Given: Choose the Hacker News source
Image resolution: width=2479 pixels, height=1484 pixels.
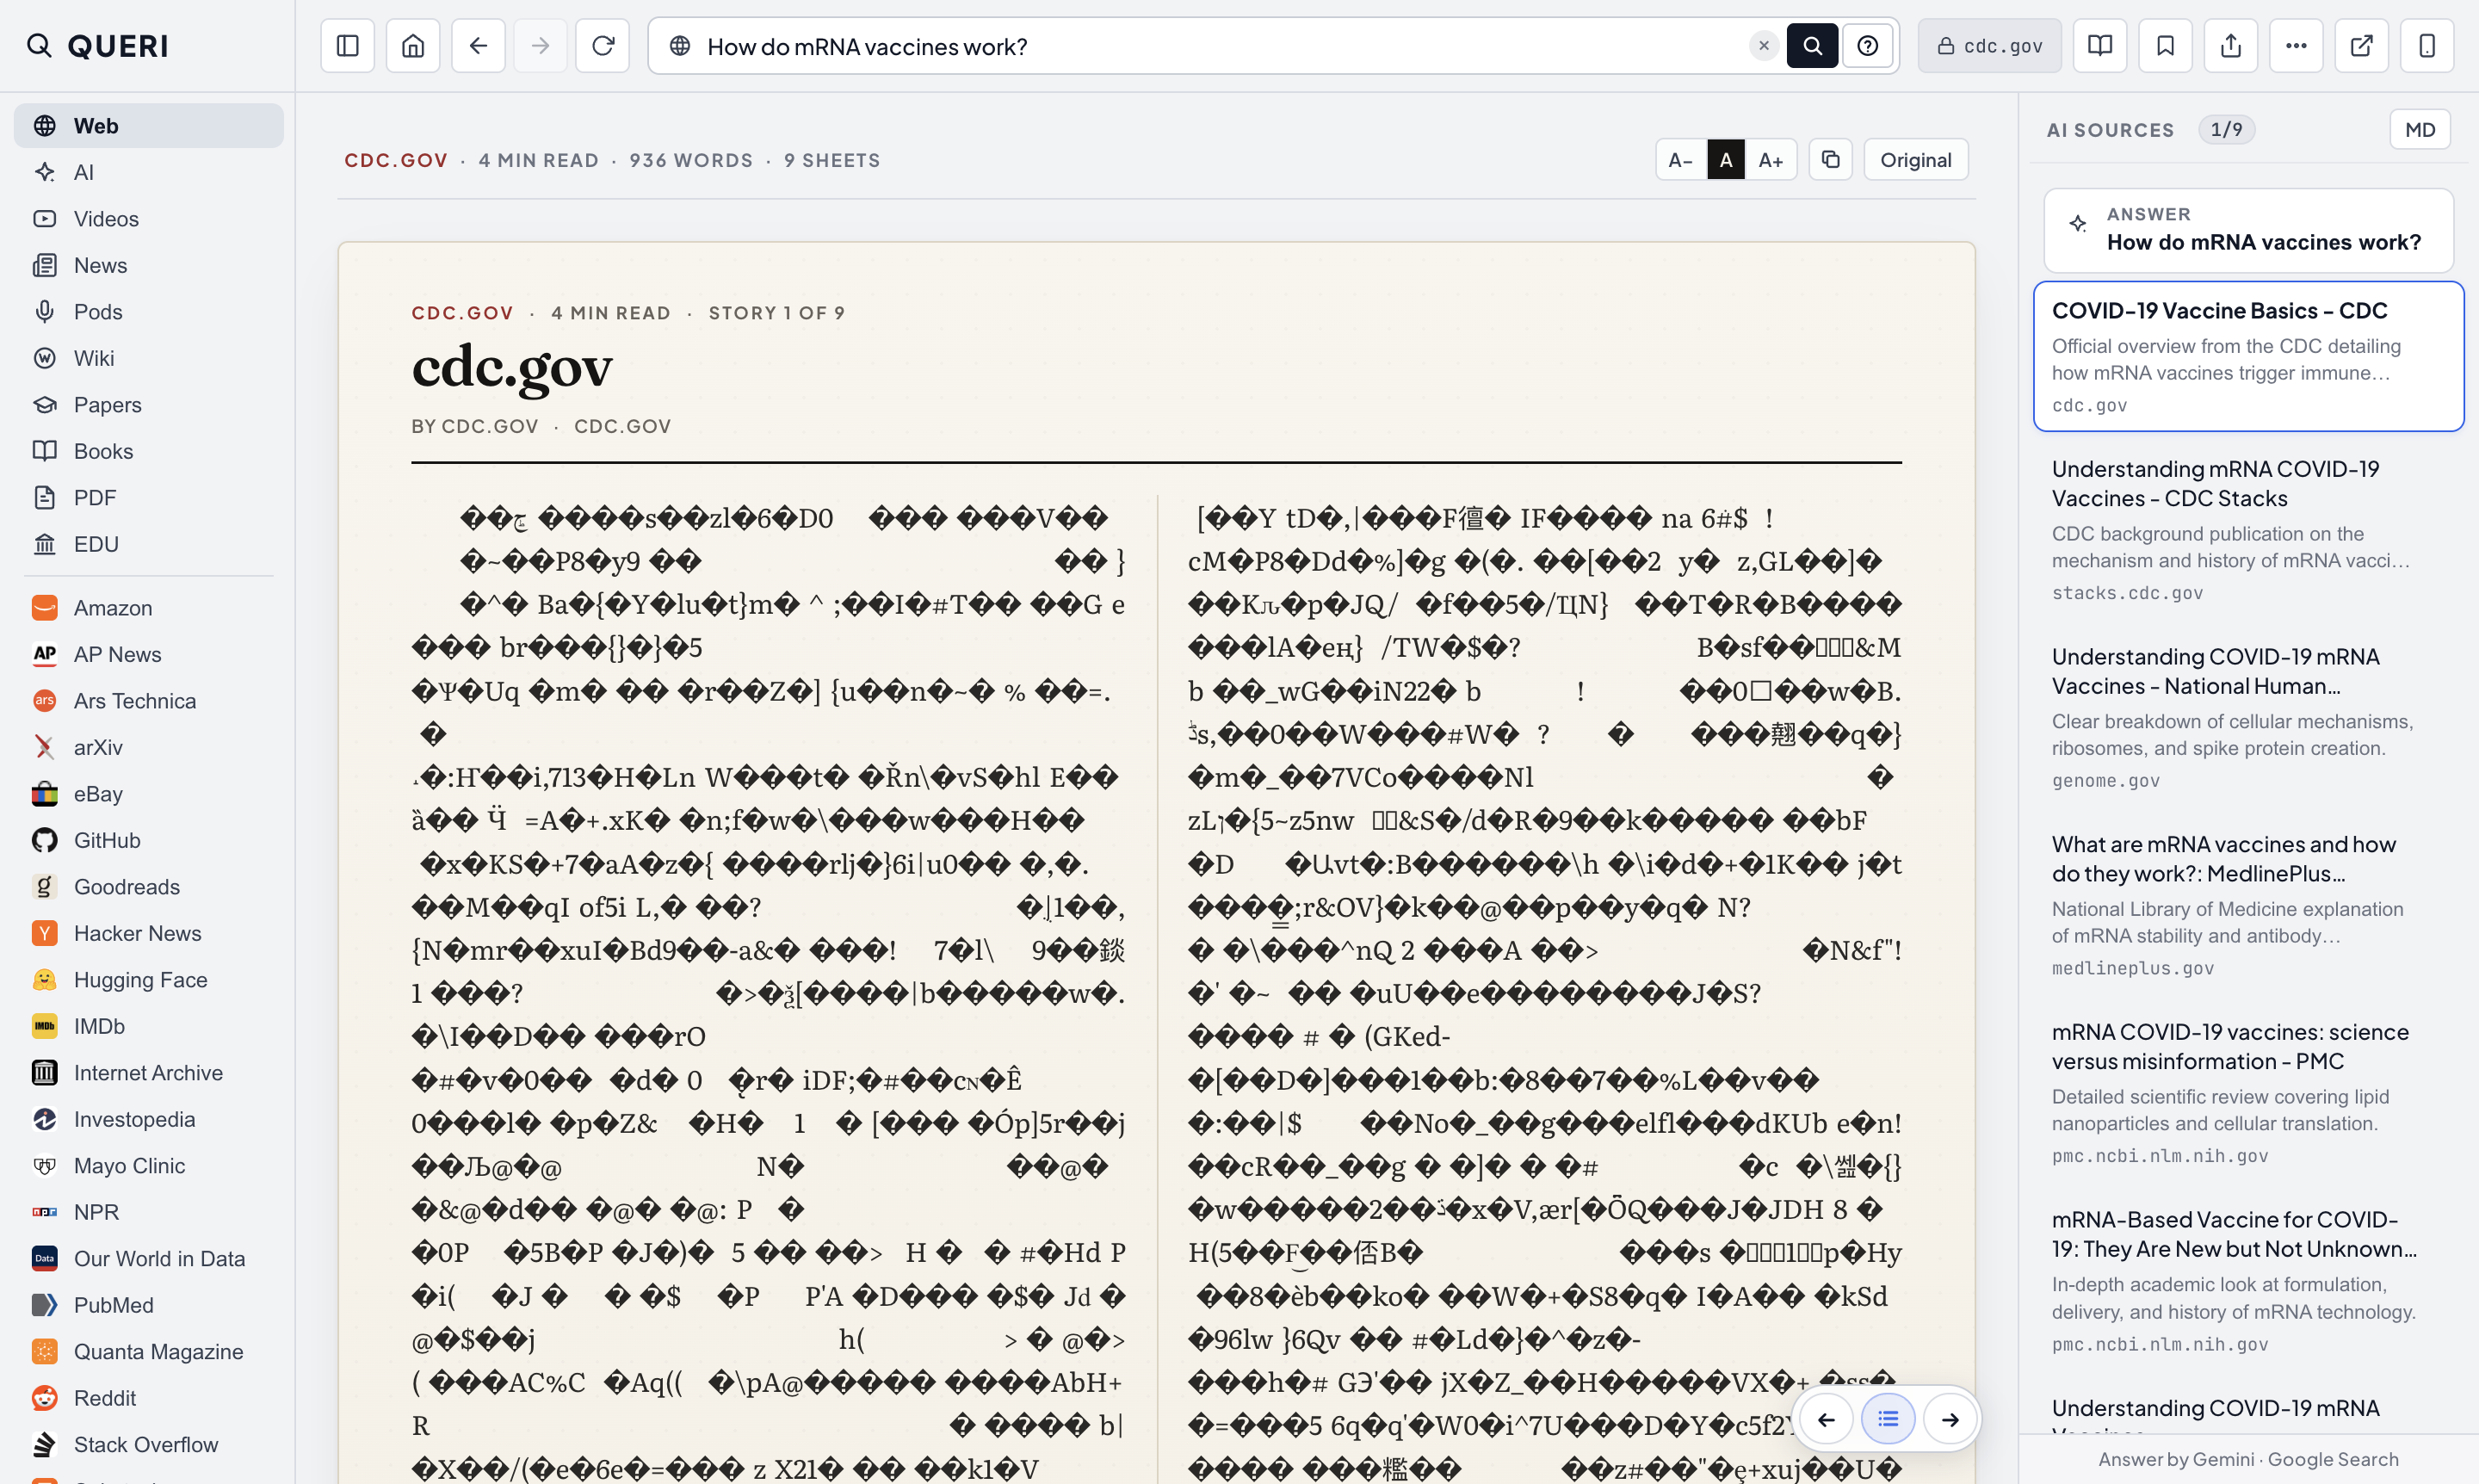Looking at the screenshot, I should 148,933.
